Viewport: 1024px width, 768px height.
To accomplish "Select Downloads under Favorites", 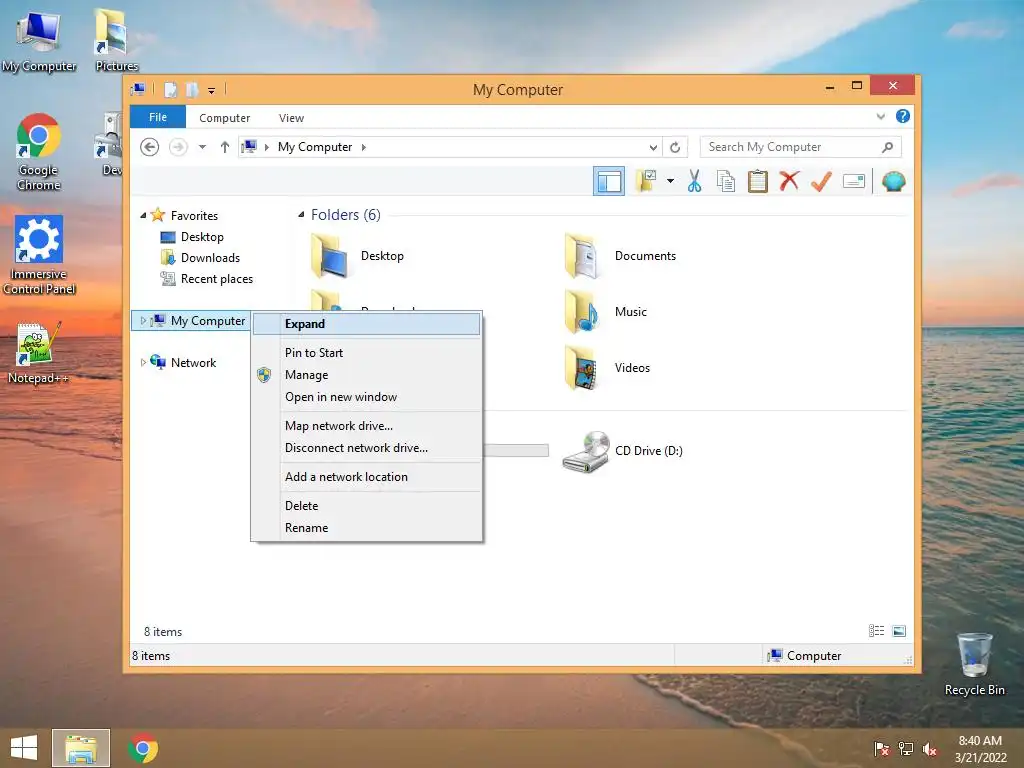I will [x=200, y=258].
